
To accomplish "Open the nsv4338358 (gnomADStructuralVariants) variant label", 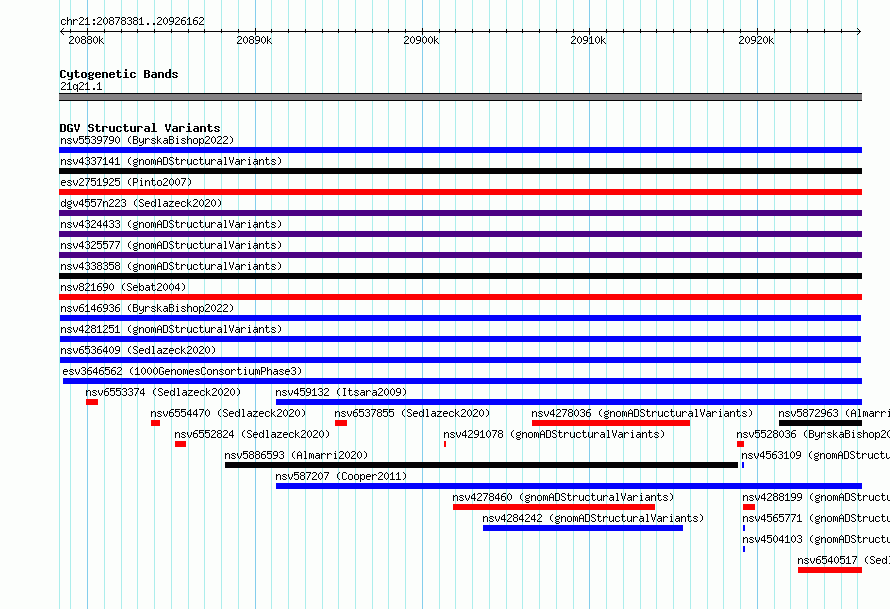I will (171, 266).
